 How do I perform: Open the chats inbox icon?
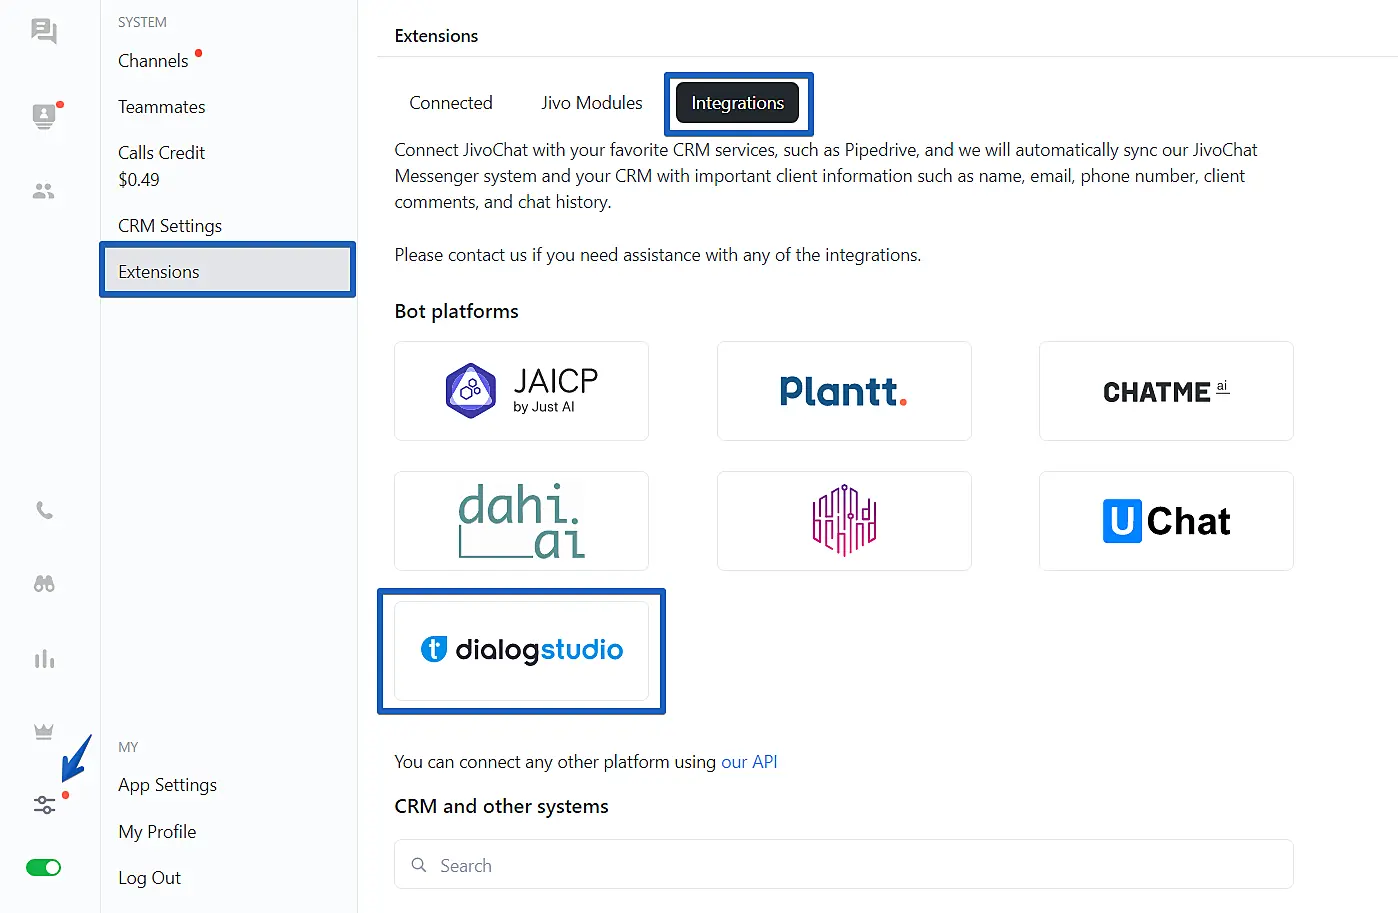pos(44,31)
